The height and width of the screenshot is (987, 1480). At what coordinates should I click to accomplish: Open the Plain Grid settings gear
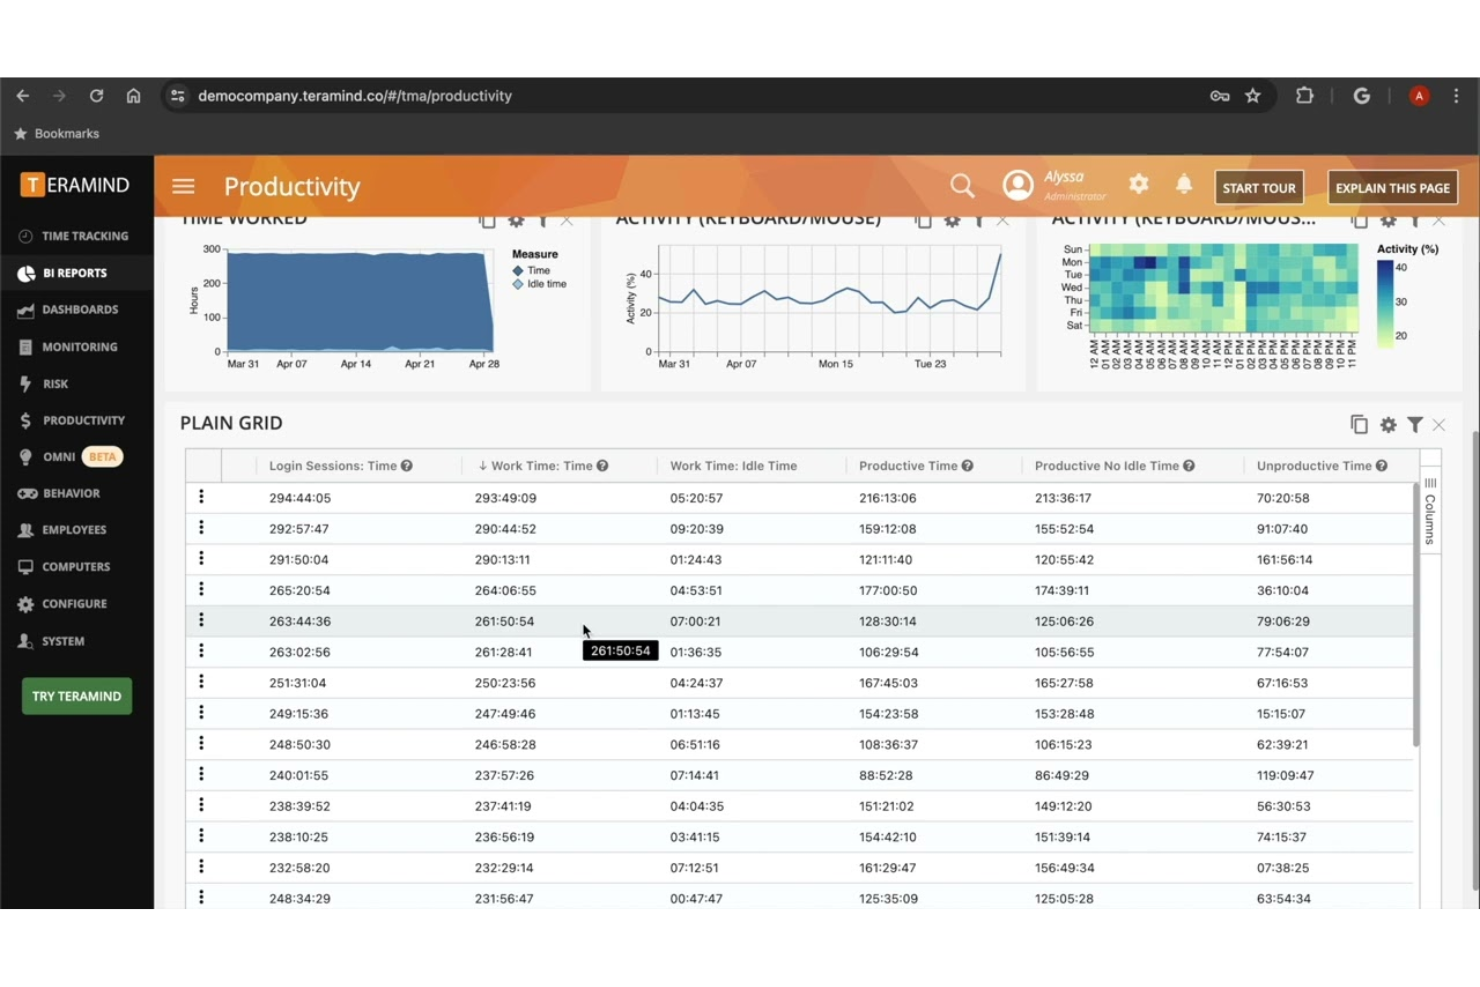point(1388,424)
